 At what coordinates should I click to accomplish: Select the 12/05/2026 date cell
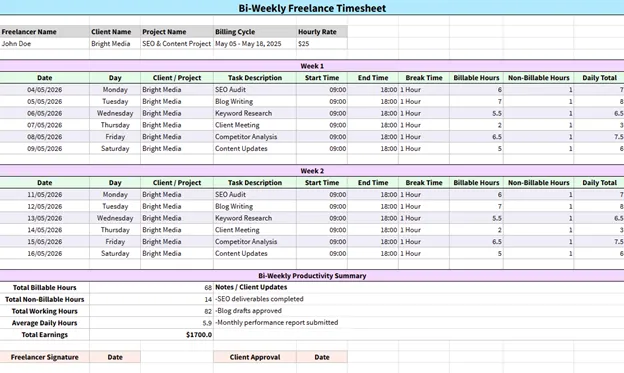45,206
